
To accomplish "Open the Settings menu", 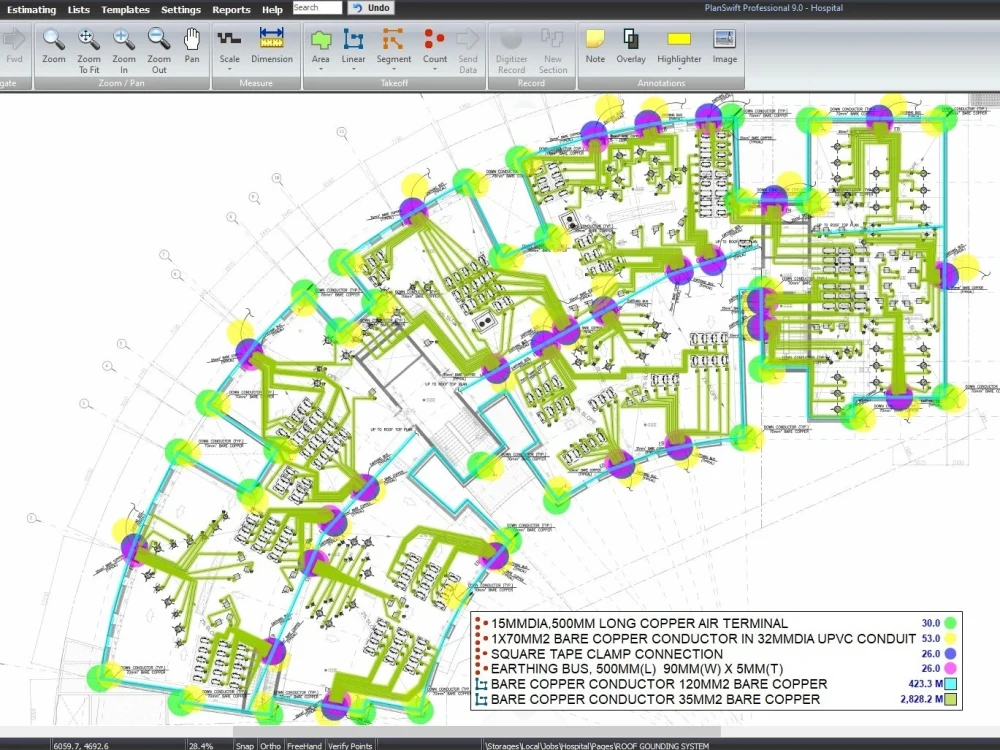I will click(x=180, y=10).
